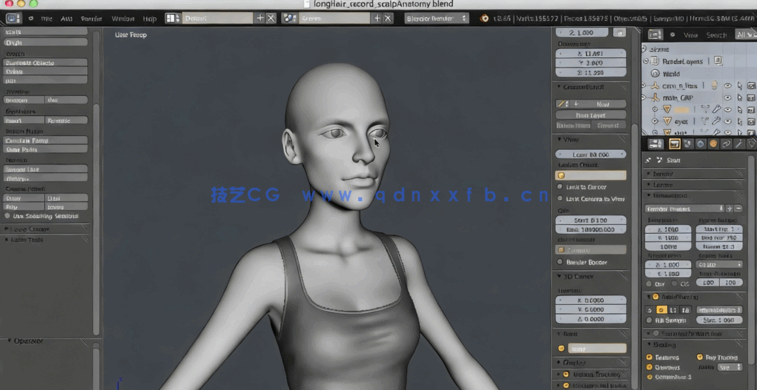Open the Outliner View menu
The height and width of the screenshot is (390, 757).
pos(690,35)
